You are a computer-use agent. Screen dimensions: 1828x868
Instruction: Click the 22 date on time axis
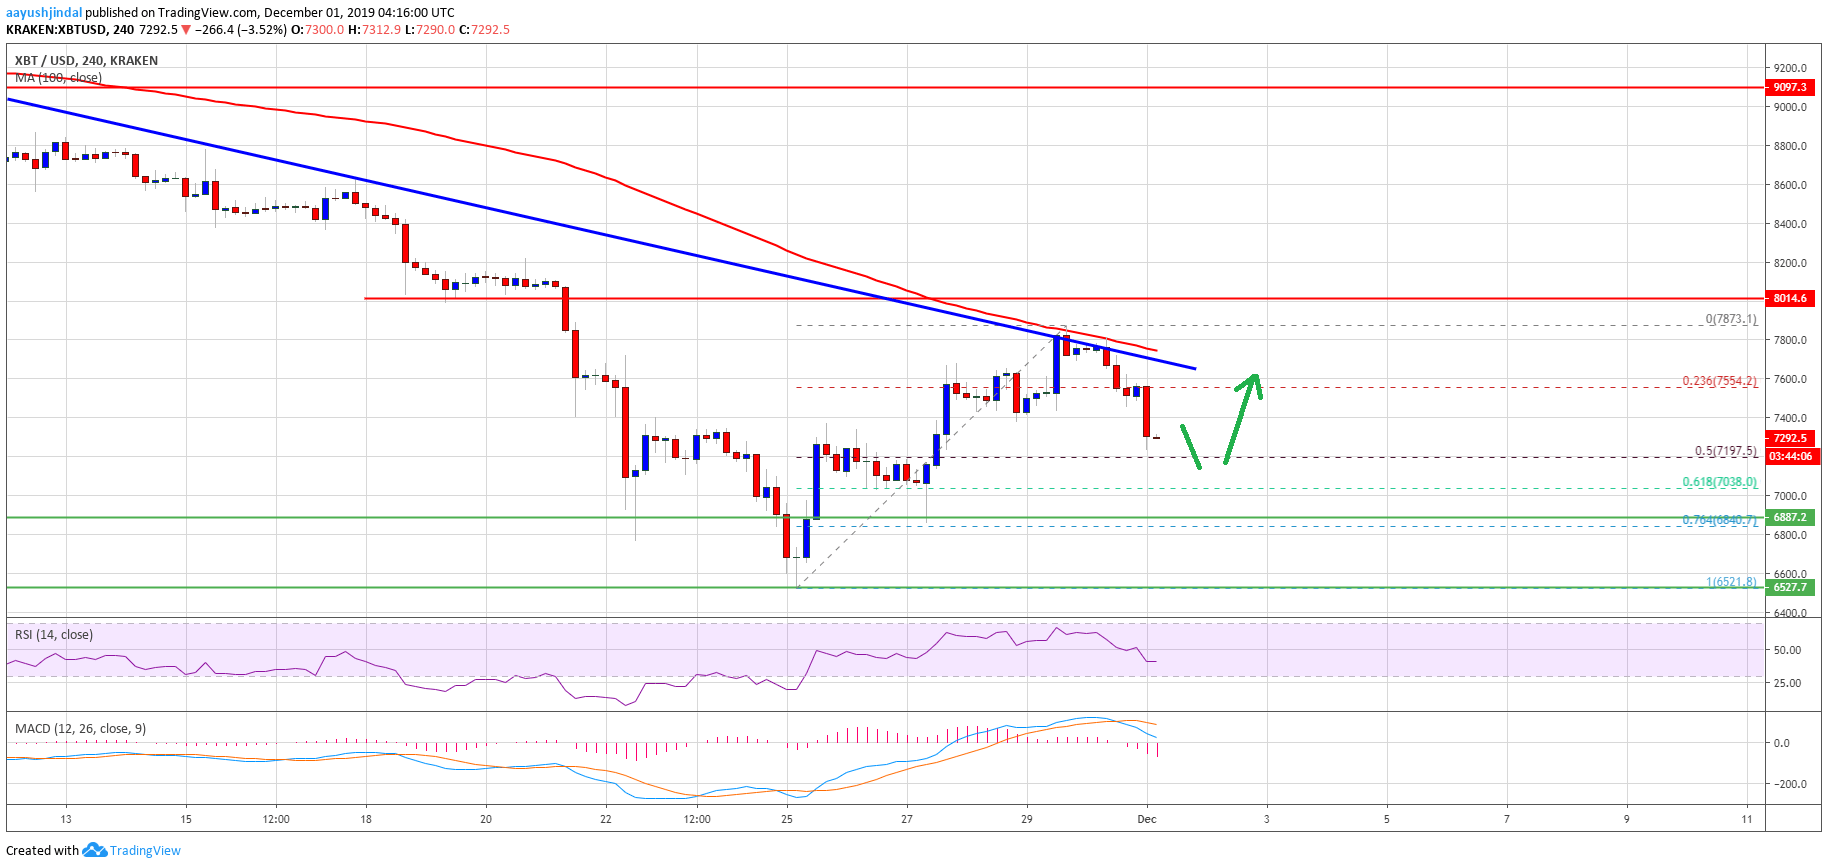[606, 819]
